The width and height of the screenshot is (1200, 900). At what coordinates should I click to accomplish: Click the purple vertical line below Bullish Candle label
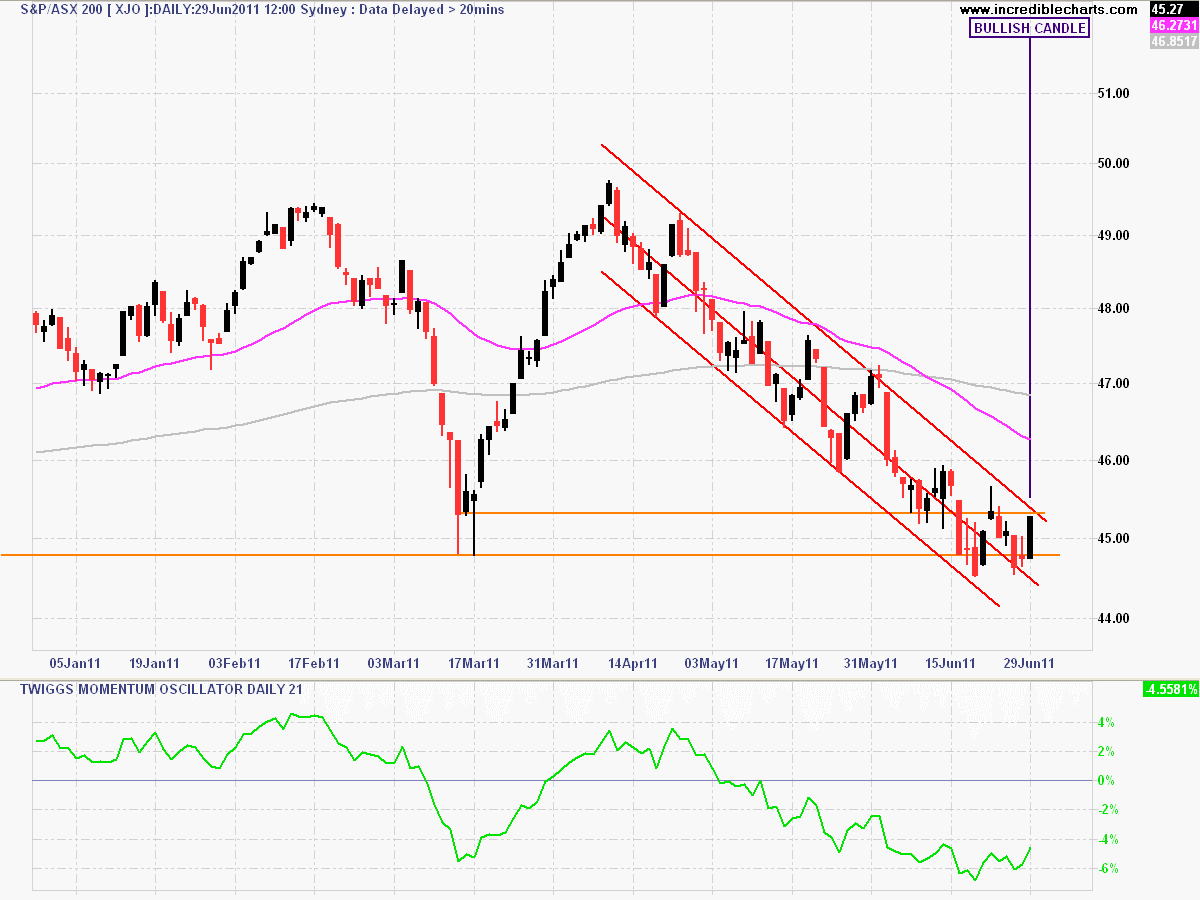tap(1030, 250)
